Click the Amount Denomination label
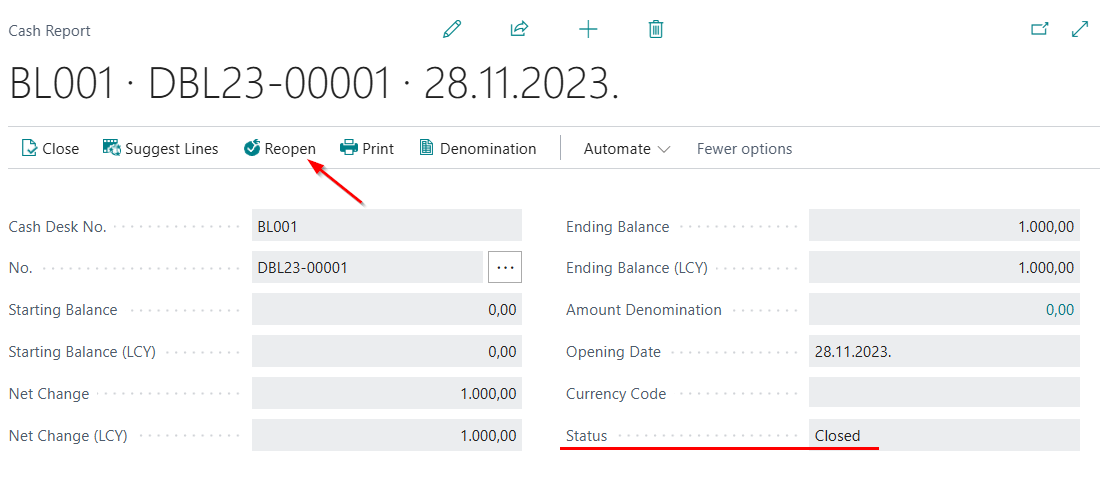The width and height of the screenshot is (1113, 483). point(643,310)
